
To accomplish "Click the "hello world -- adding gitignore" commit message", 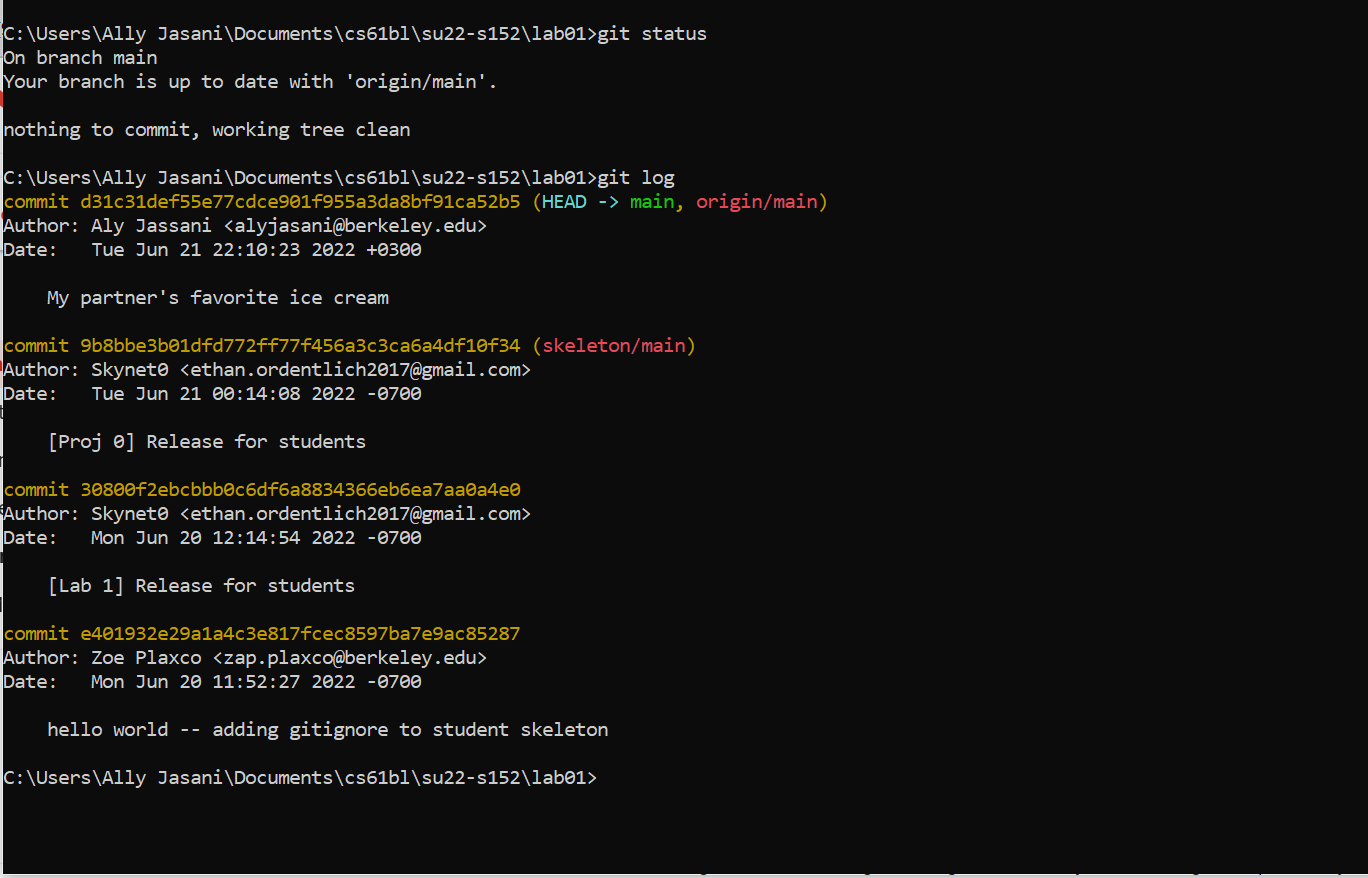I will tap(327, 730).
